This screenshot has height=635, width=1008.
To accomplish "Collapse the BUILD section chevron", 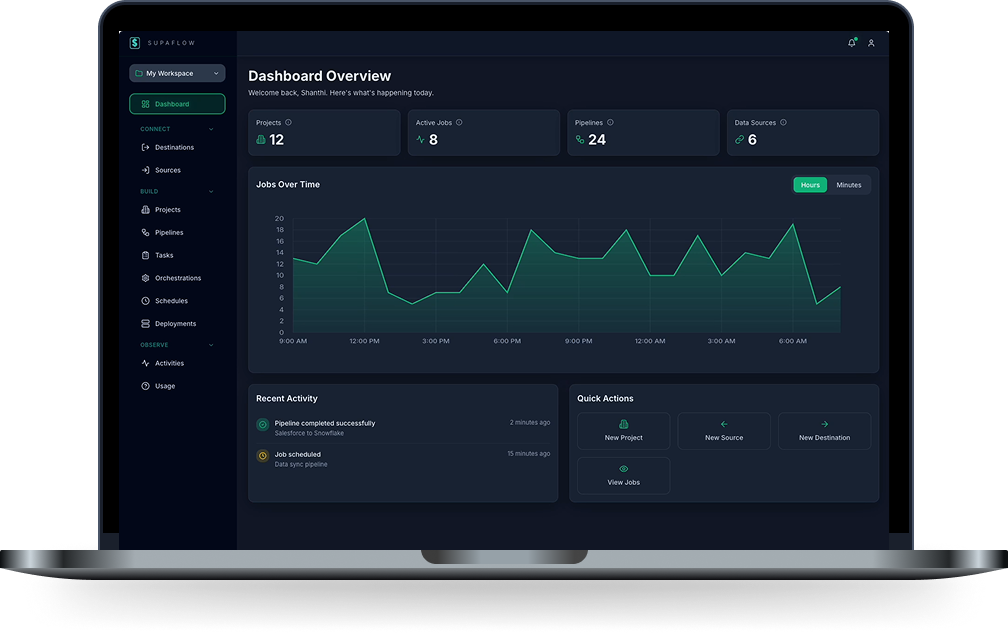I will click(211, 192).
